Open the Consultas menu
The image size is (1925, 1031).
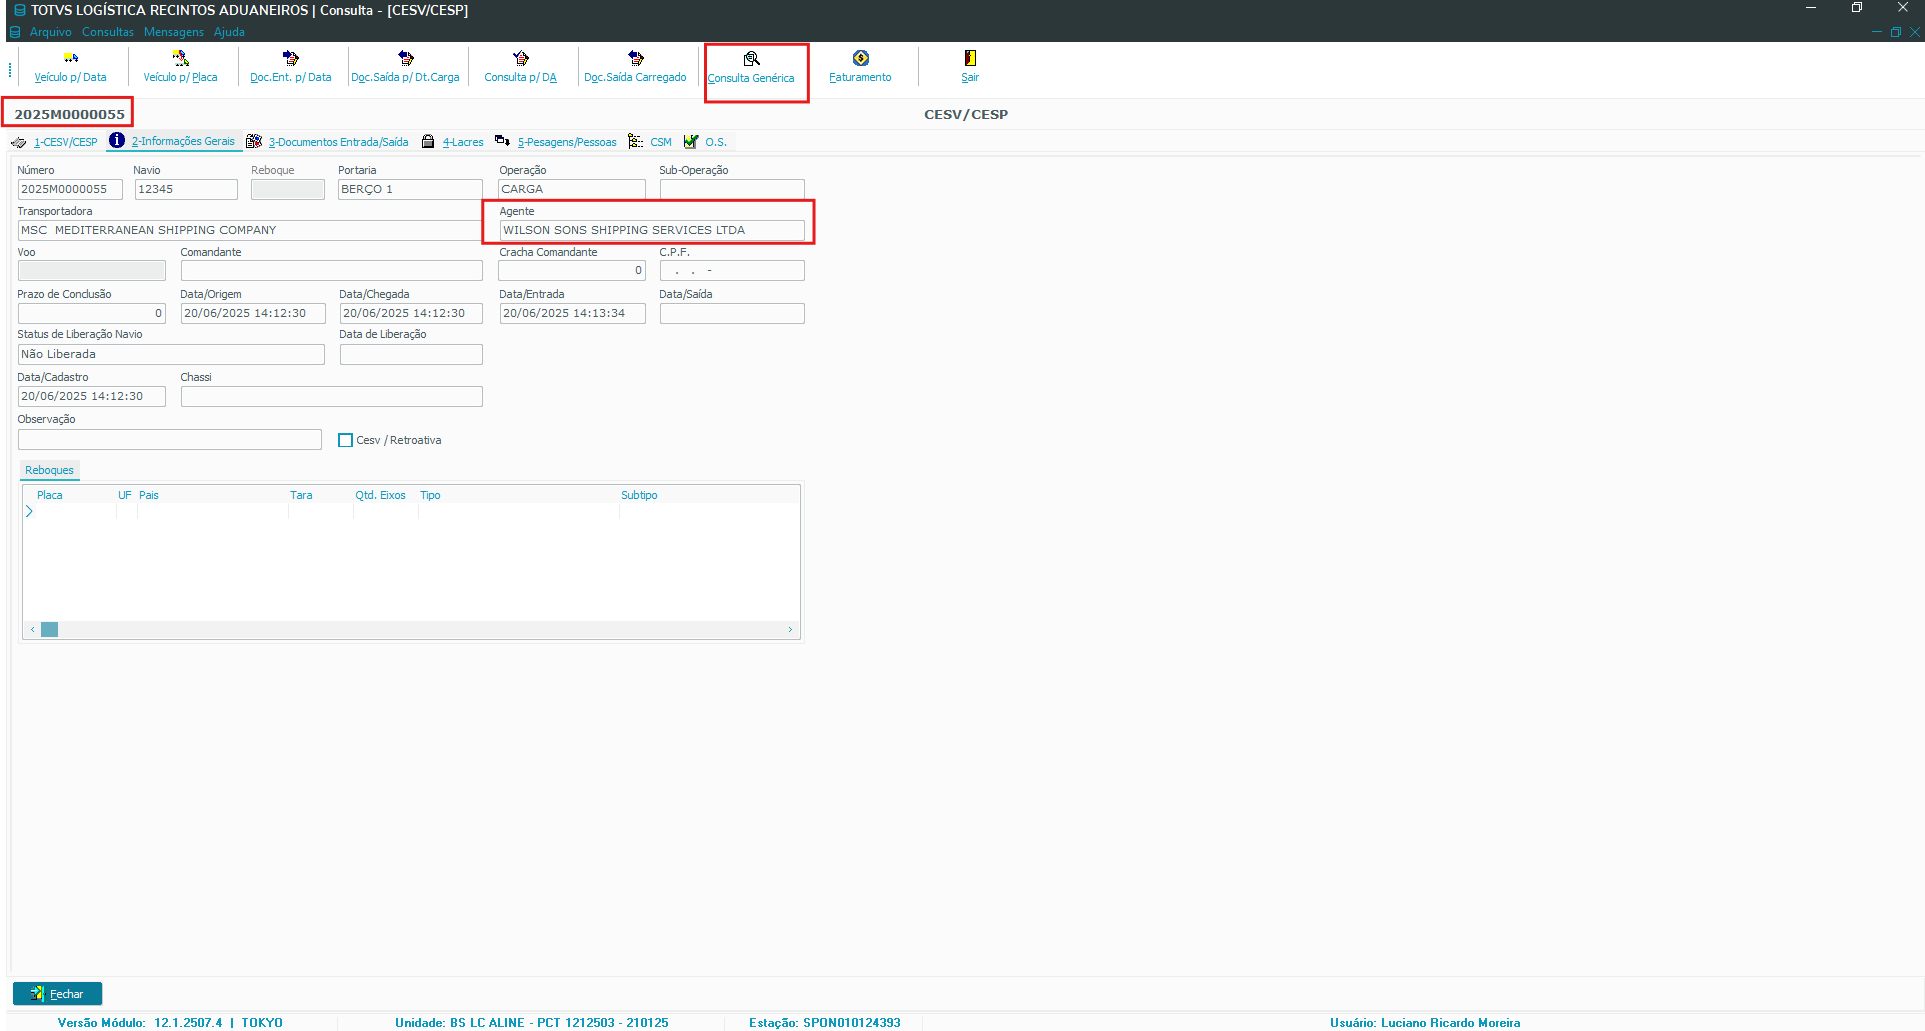[107, 32]
